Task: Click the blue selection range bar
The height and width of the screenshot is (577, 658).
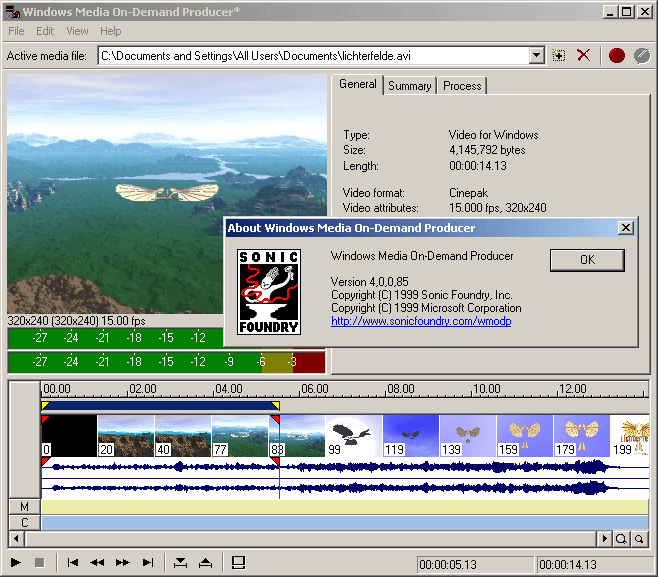Action: [x=161, y=405]
